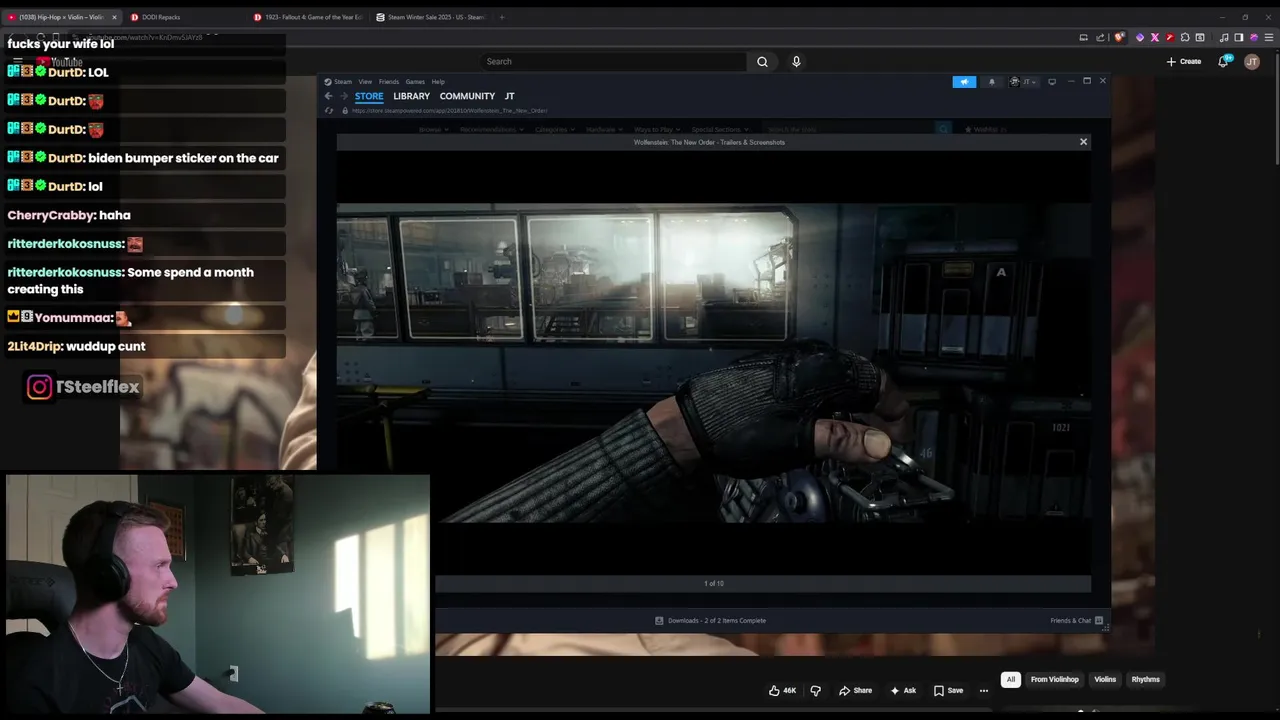Open Steam Downloads status
The width and height of the screenshot is (1280, 720).
(x=711, y=621)
